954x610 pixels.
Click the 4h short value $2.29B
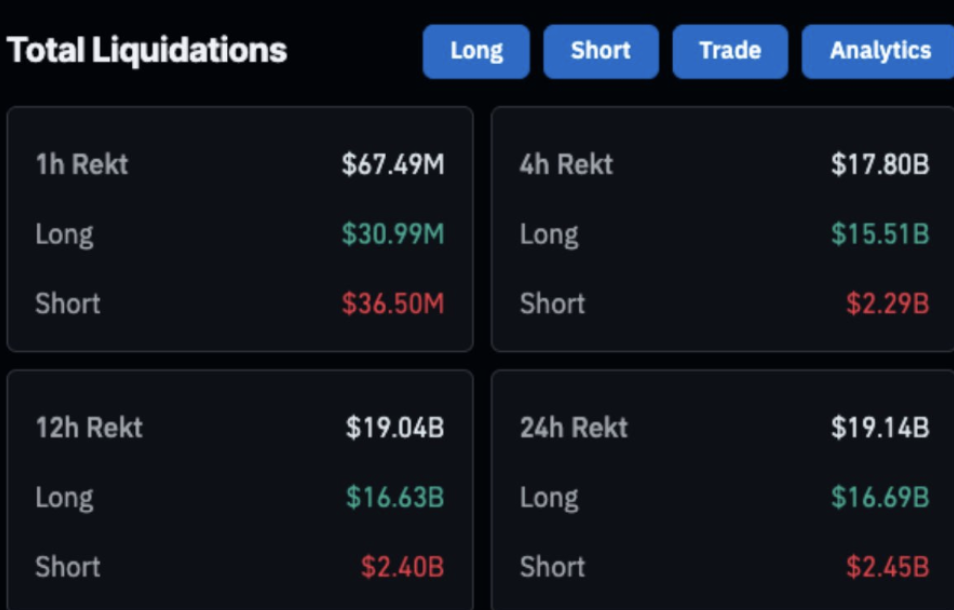click(887, 303)
